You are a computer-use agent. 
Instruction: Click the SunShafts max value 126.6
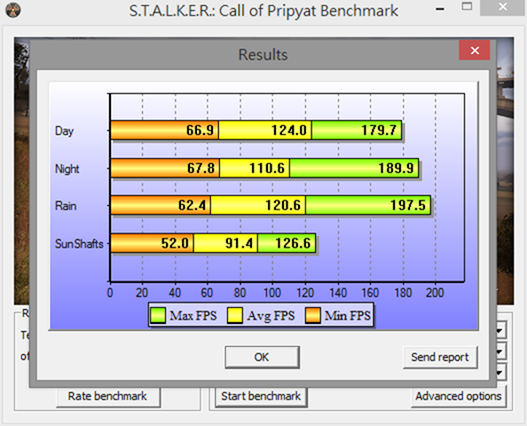293,243
